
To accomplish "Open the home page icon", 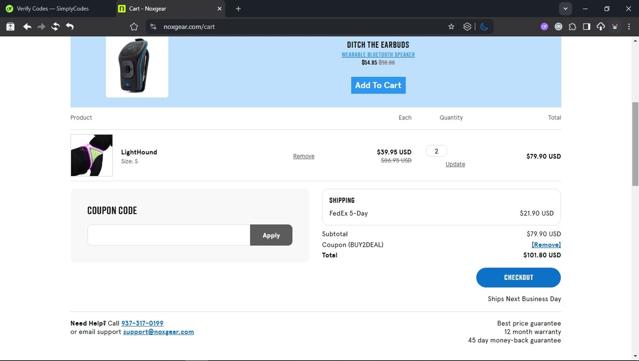I will tap(134, 26).
